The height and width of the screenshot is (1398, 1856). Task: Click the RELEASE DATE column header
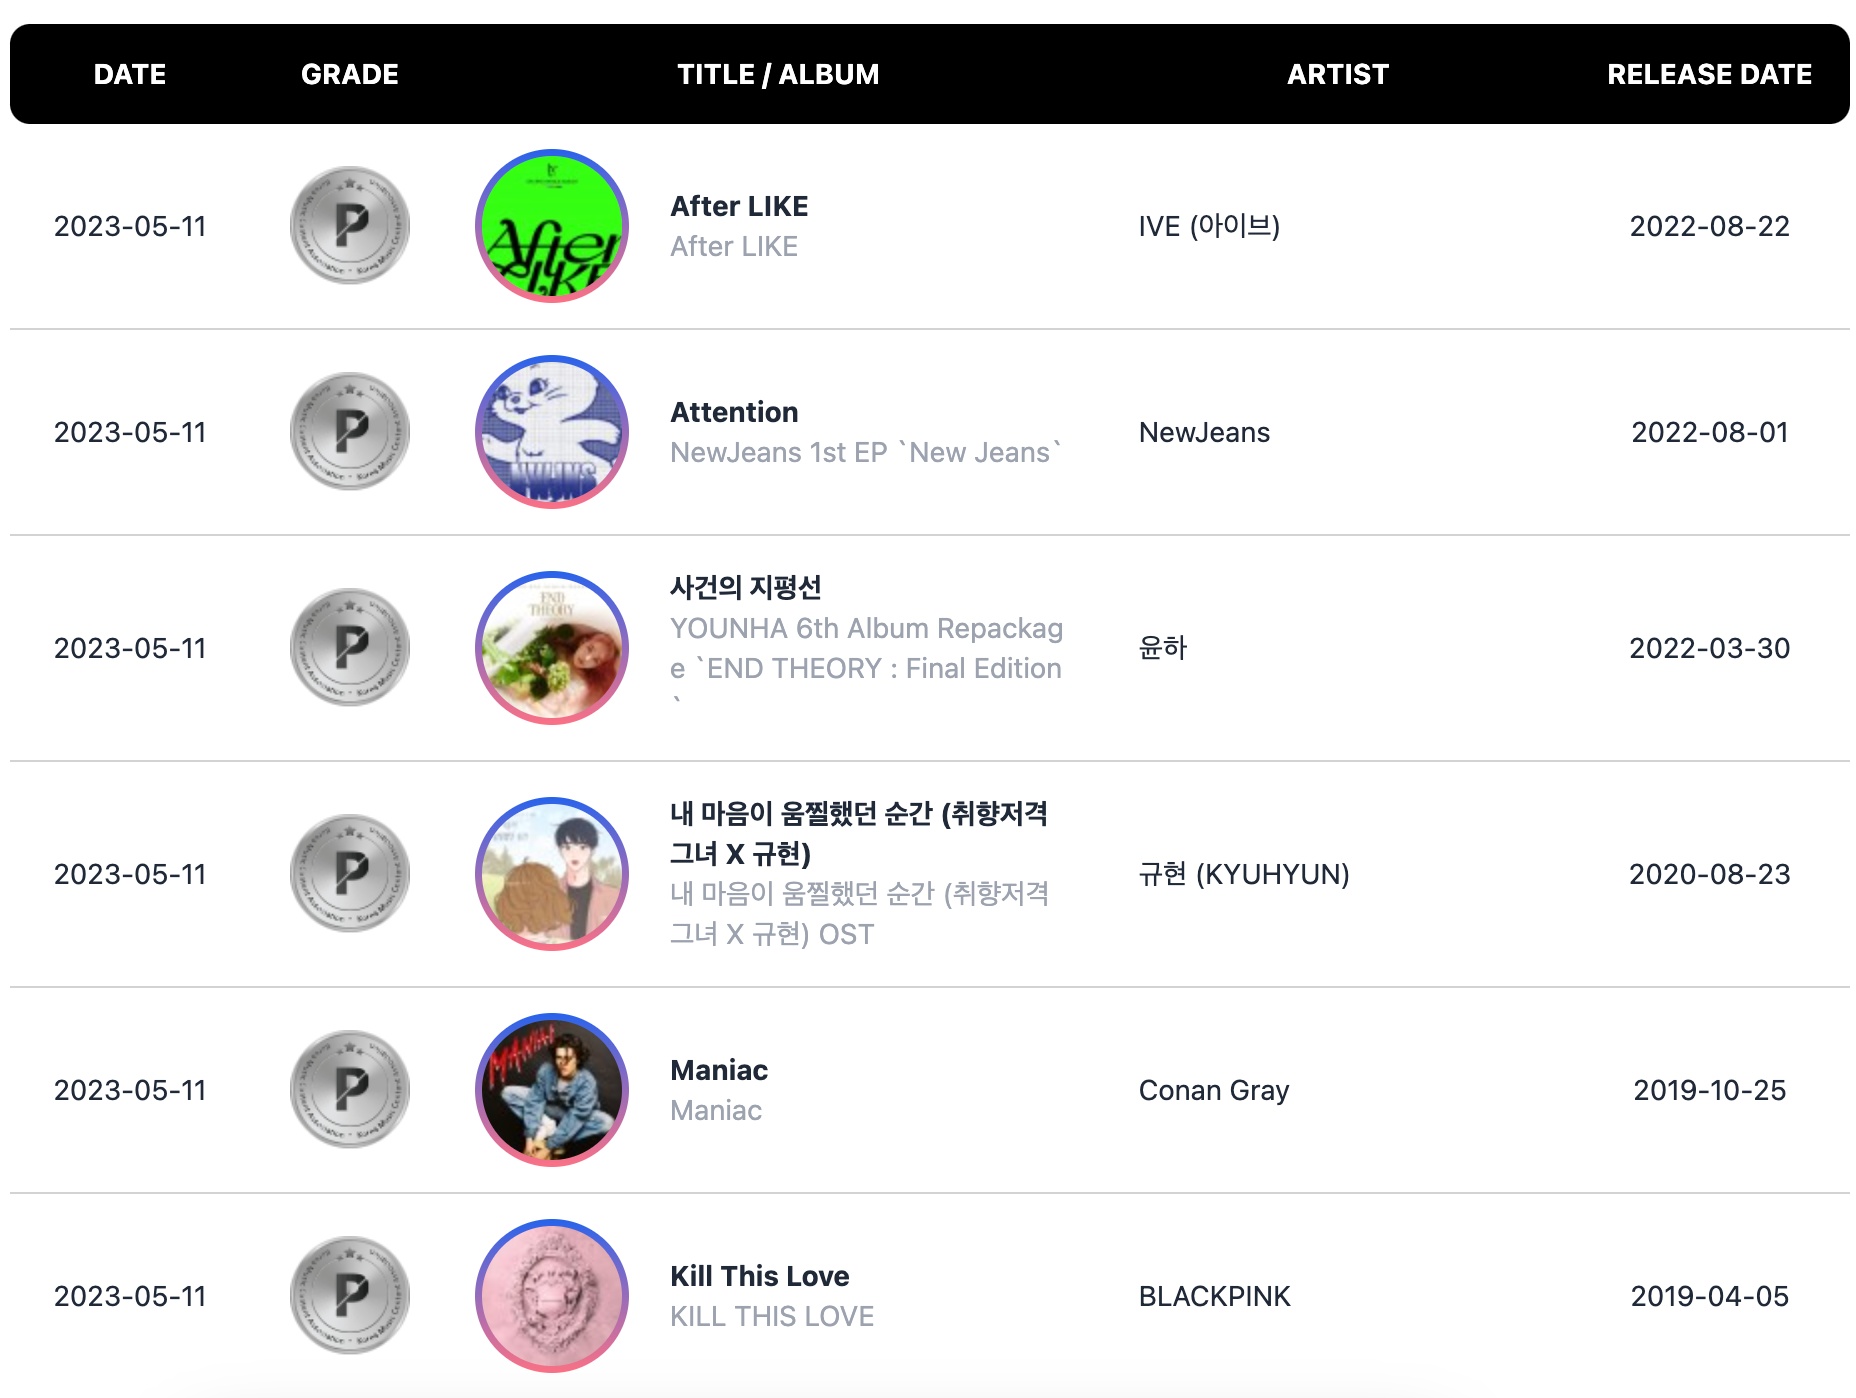click(1709, 74)
